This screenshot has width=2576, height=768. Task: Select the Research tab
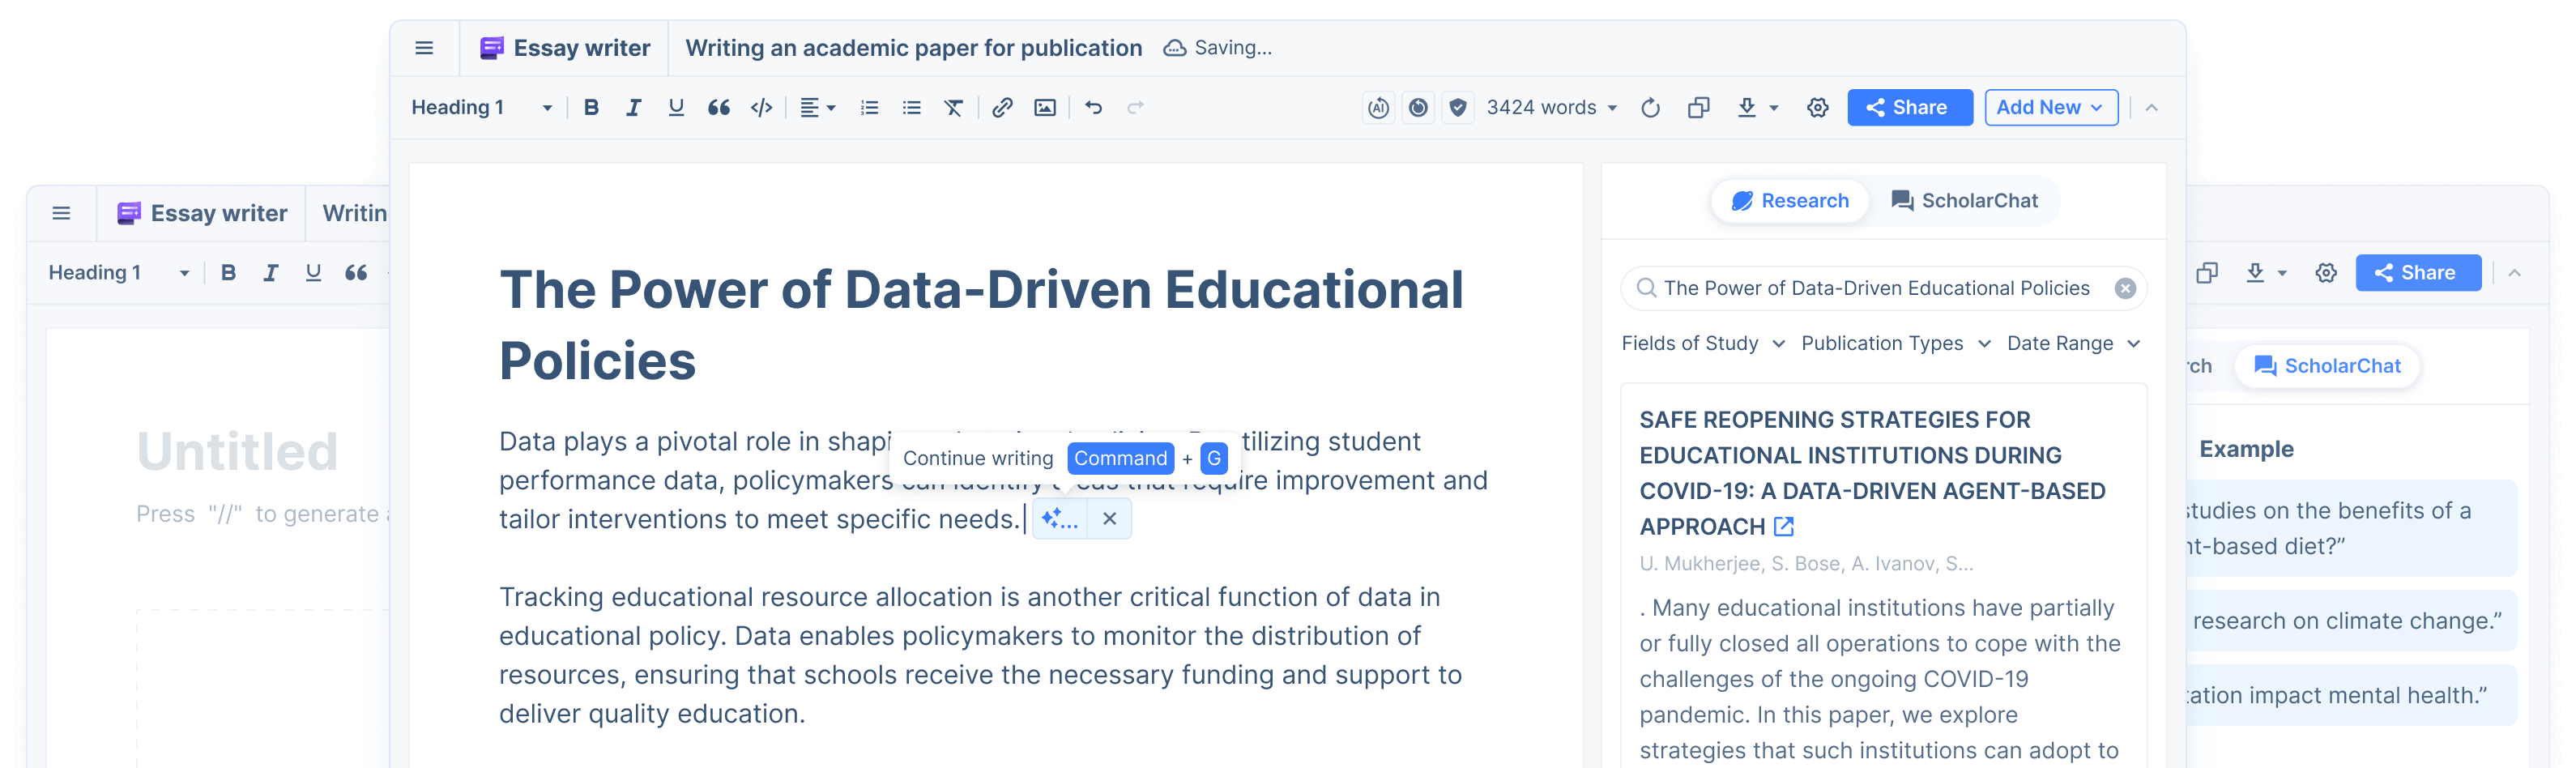point(1790,201)
